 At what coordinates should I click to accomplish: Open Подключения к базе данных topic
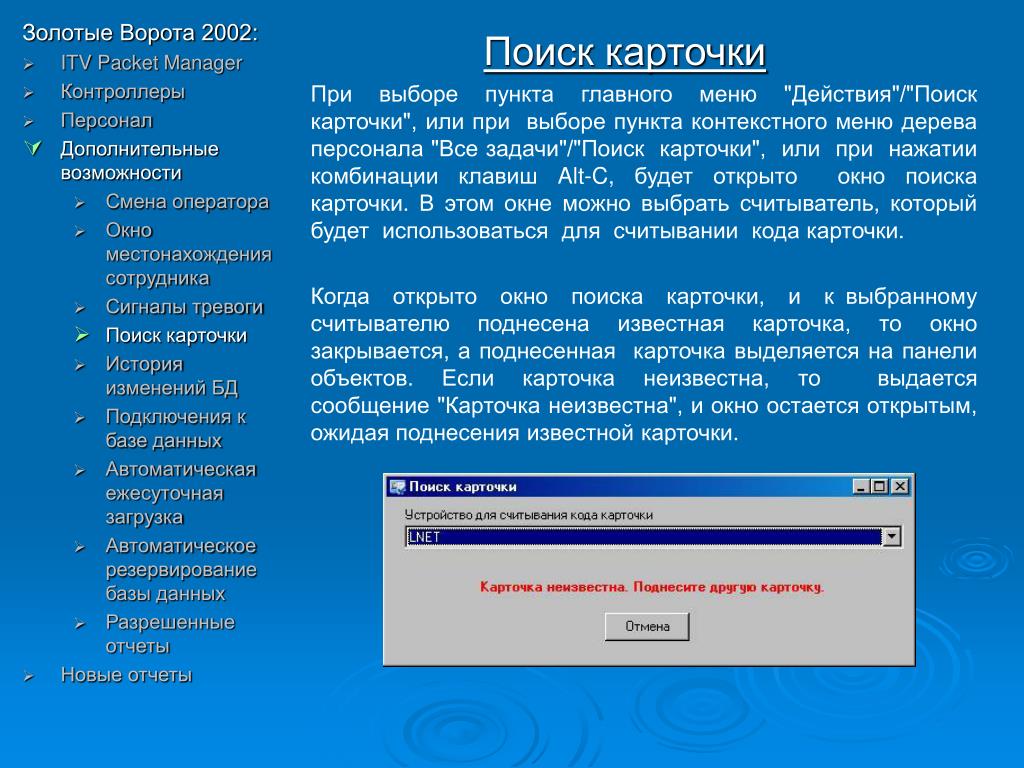[176, 428]
